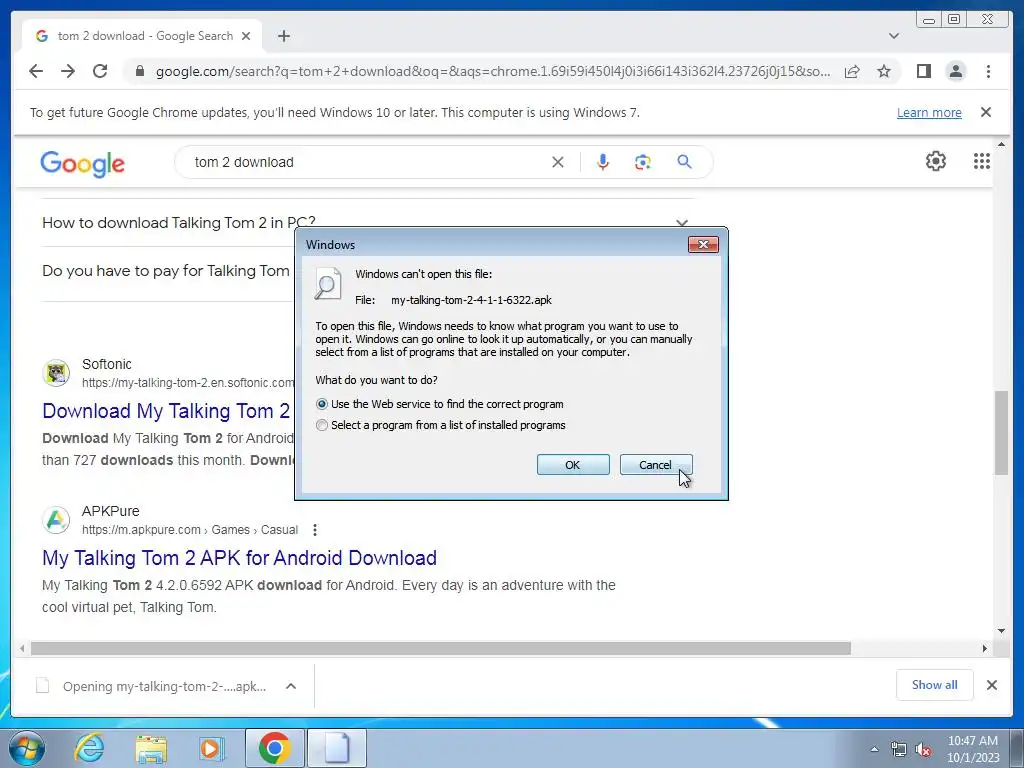Switch to Chrome on the taskbar
The image size is (1024, 768).
[x=274, y=748]
